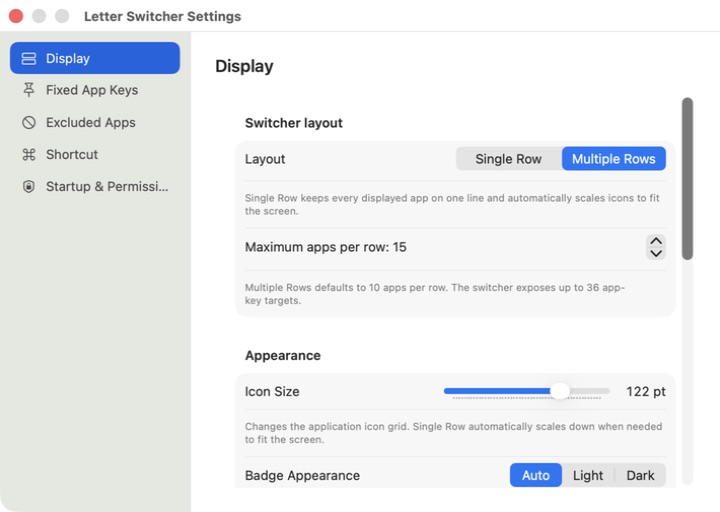Click the Badge Appearance label
This screenshot has height=512, width=720.
(x=302, y=475)
